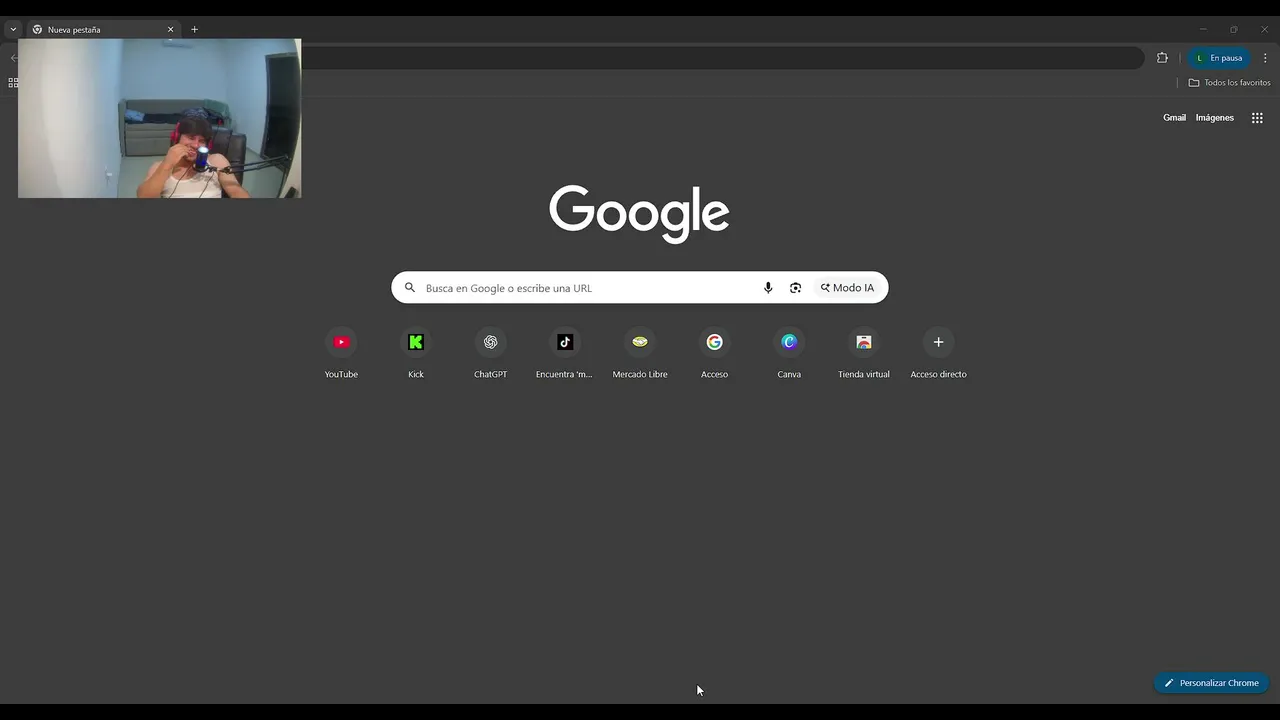Image resolution: width=1280 pixels, height=720 pixels.
Task: Open the Gmail link
Action: tap(1174, 118)
